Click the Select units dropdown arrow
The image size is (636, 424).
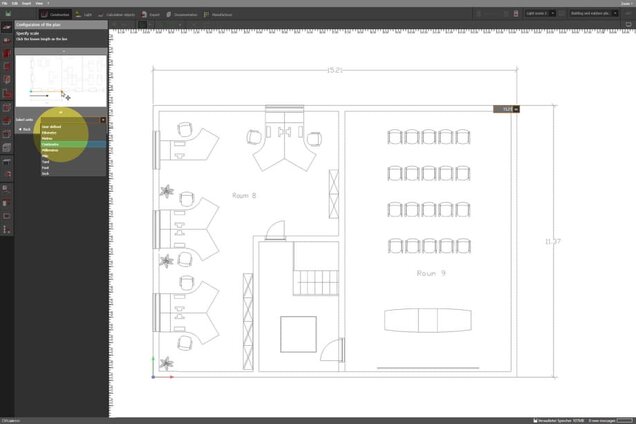pos(103,120)
